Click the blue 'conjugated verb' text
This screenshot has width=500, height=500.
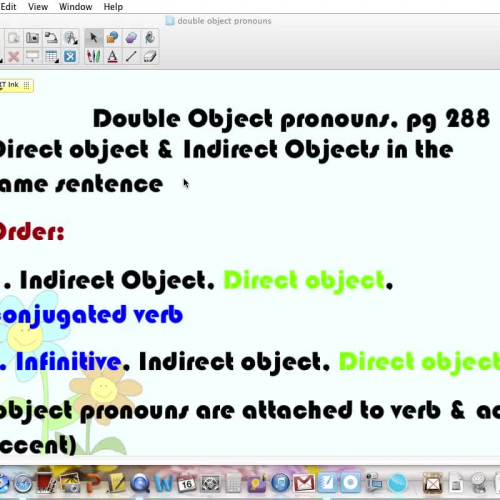[91, 315]
